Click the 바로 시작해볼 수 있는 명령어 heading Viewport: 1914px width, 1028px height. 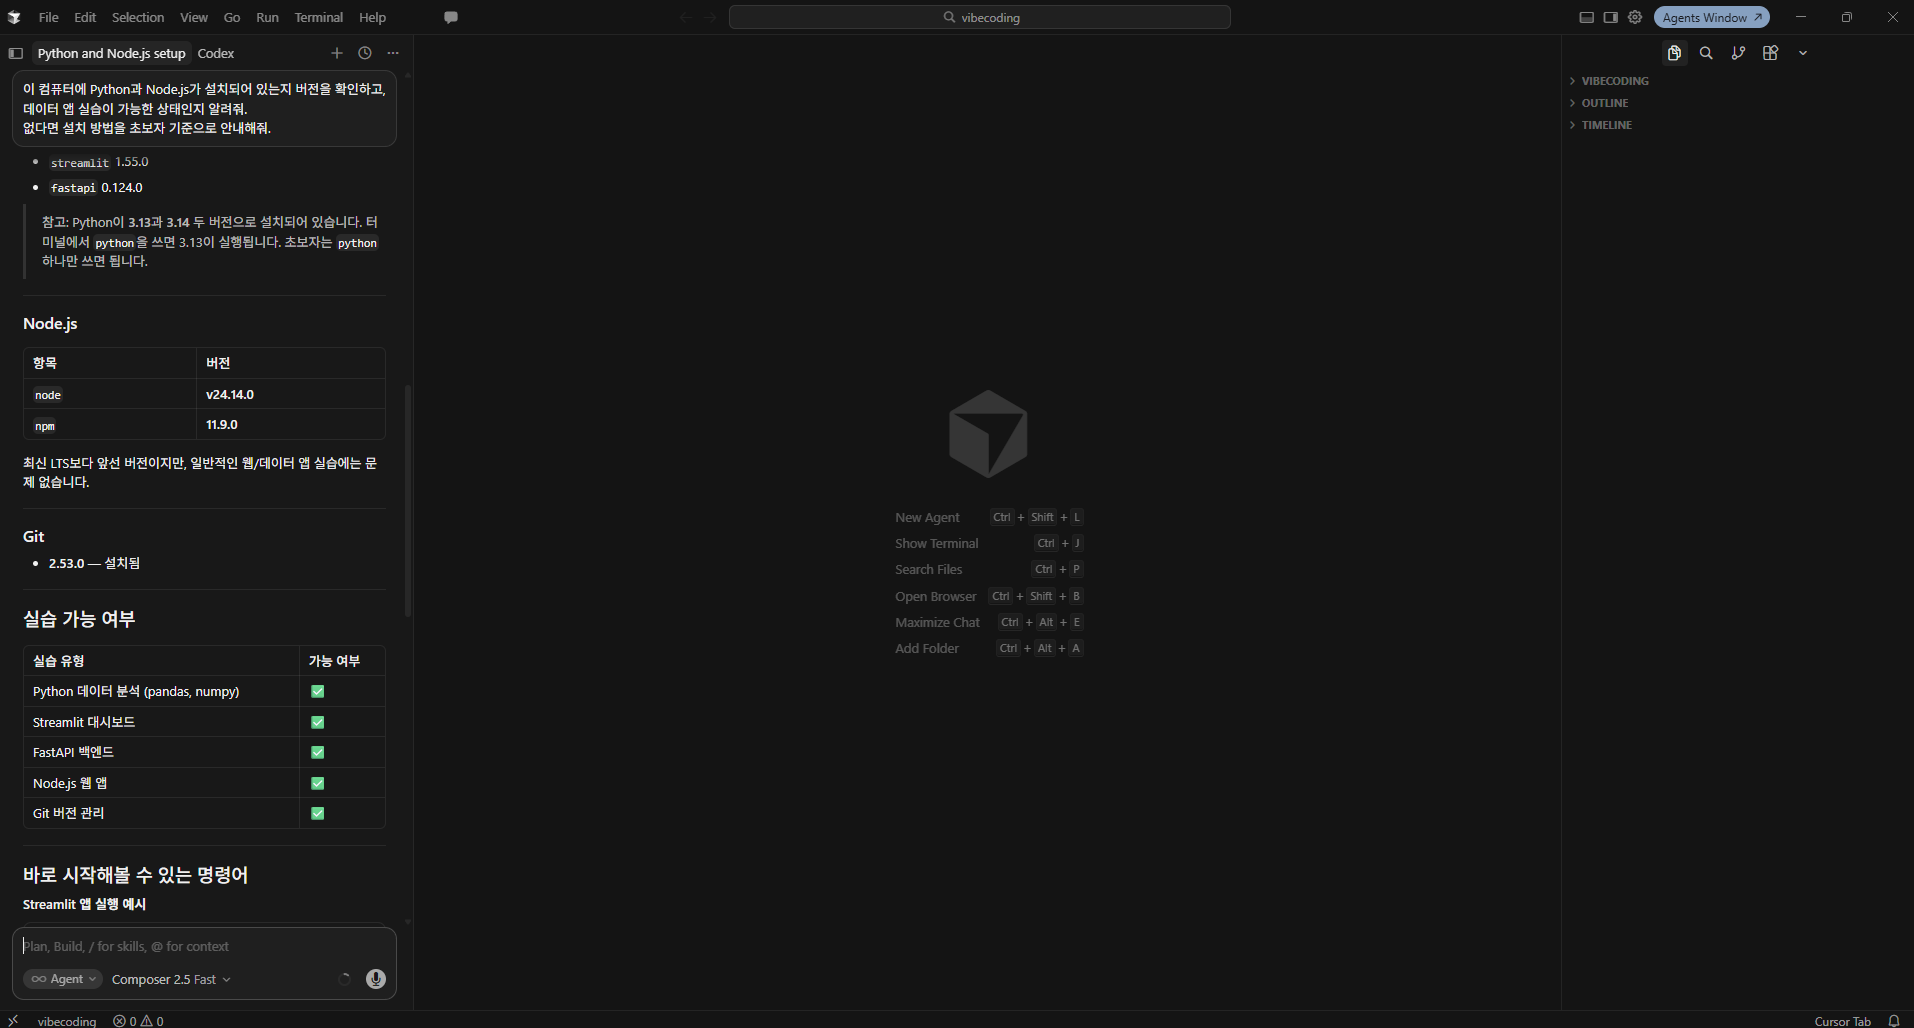click(x=136, y=874)
